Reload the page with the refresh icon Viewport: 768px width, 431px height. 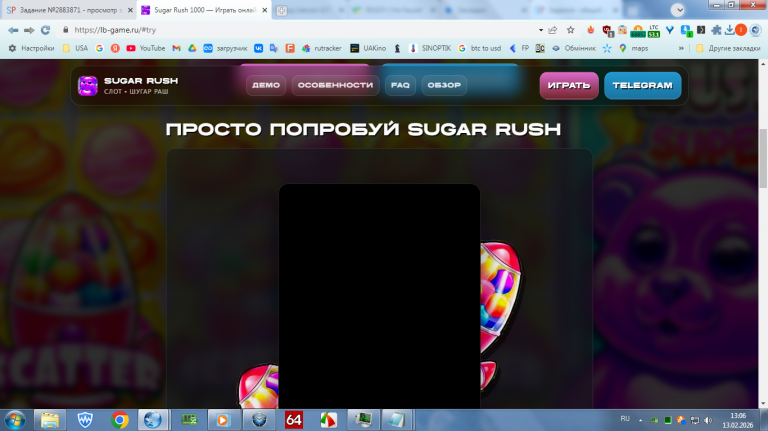tap(46, 30)
